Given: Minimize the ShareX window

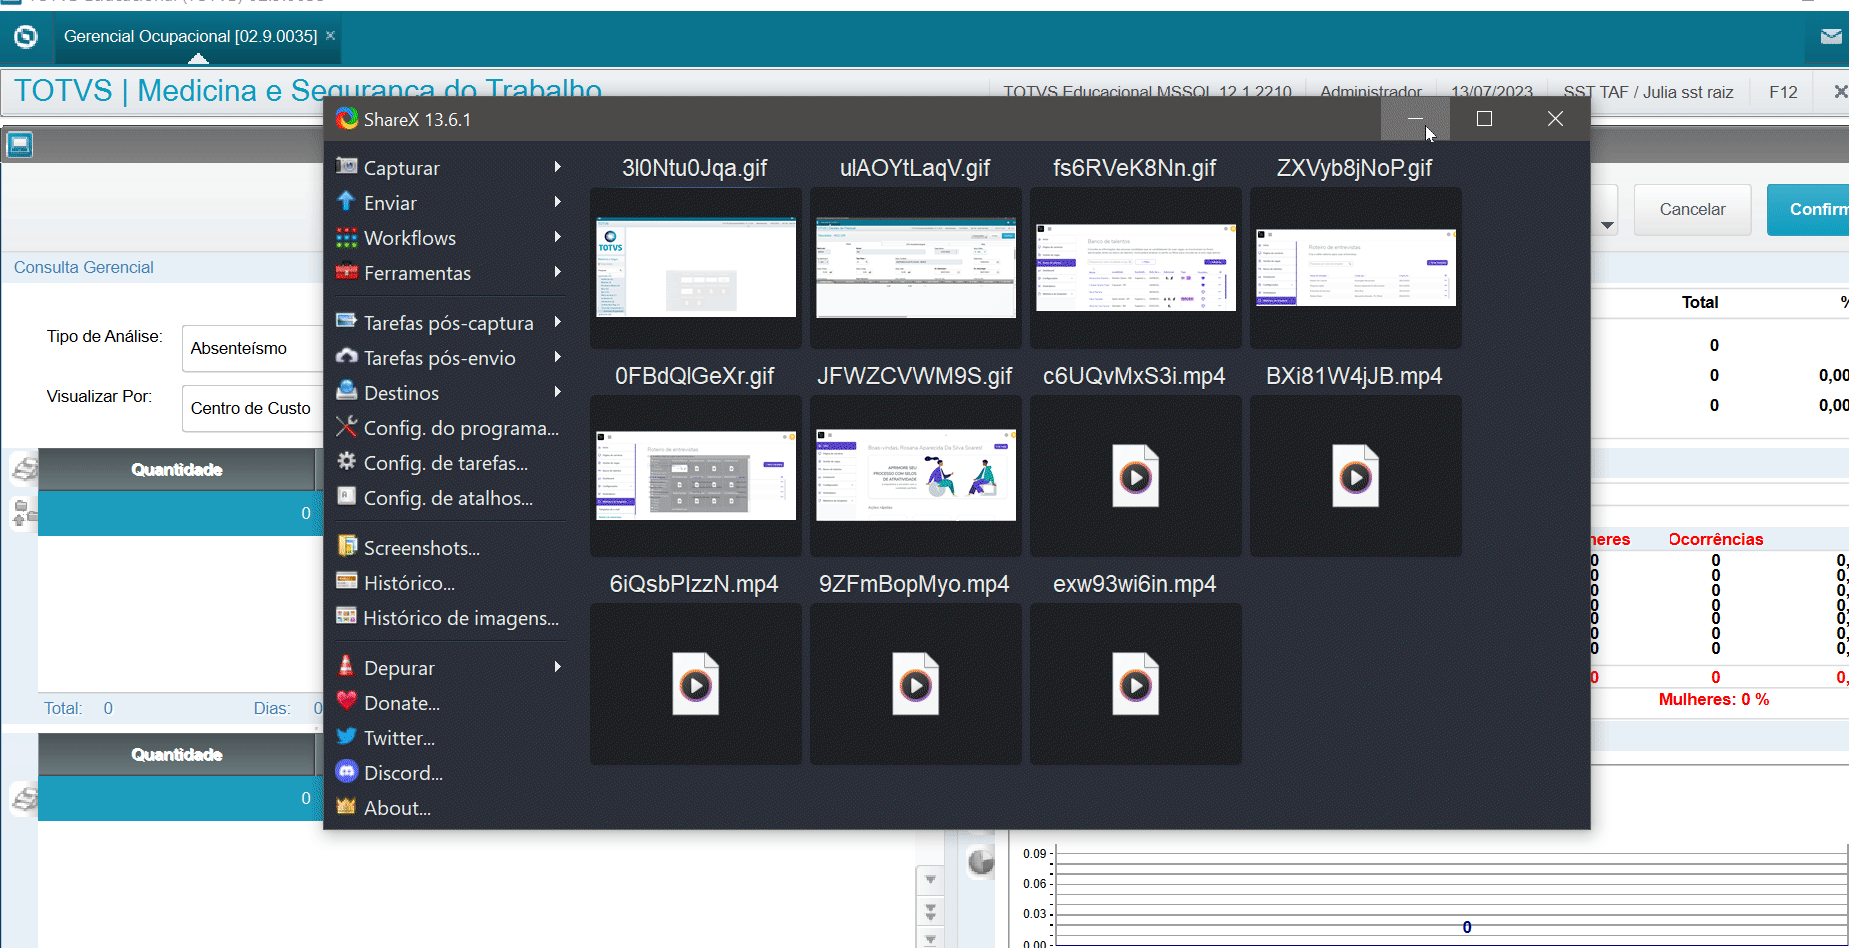Looking at the screenshot, I should point(1415,119).
